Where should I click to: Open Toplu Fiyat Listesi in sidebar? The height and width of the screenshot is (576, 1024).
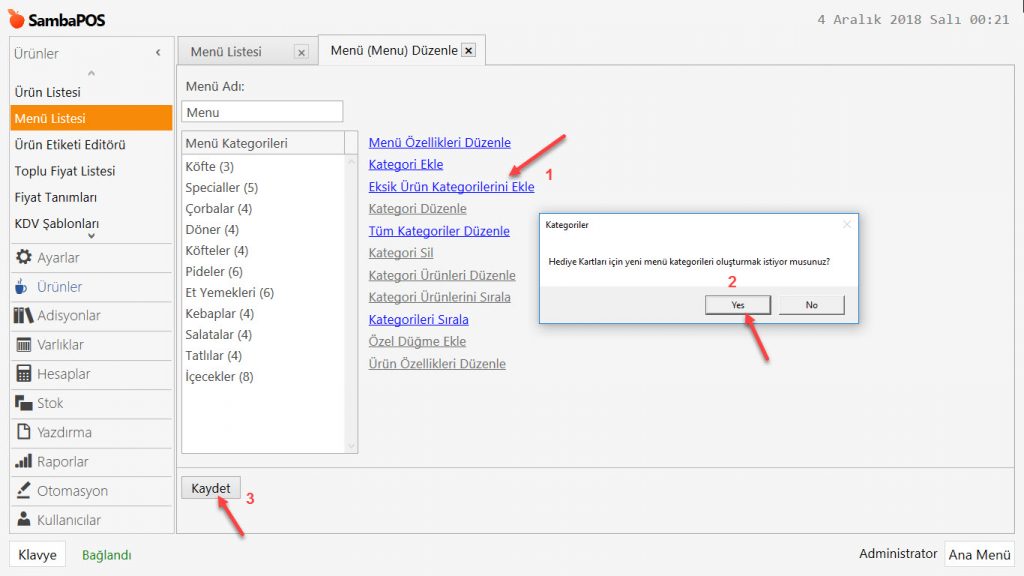[65, 171]
